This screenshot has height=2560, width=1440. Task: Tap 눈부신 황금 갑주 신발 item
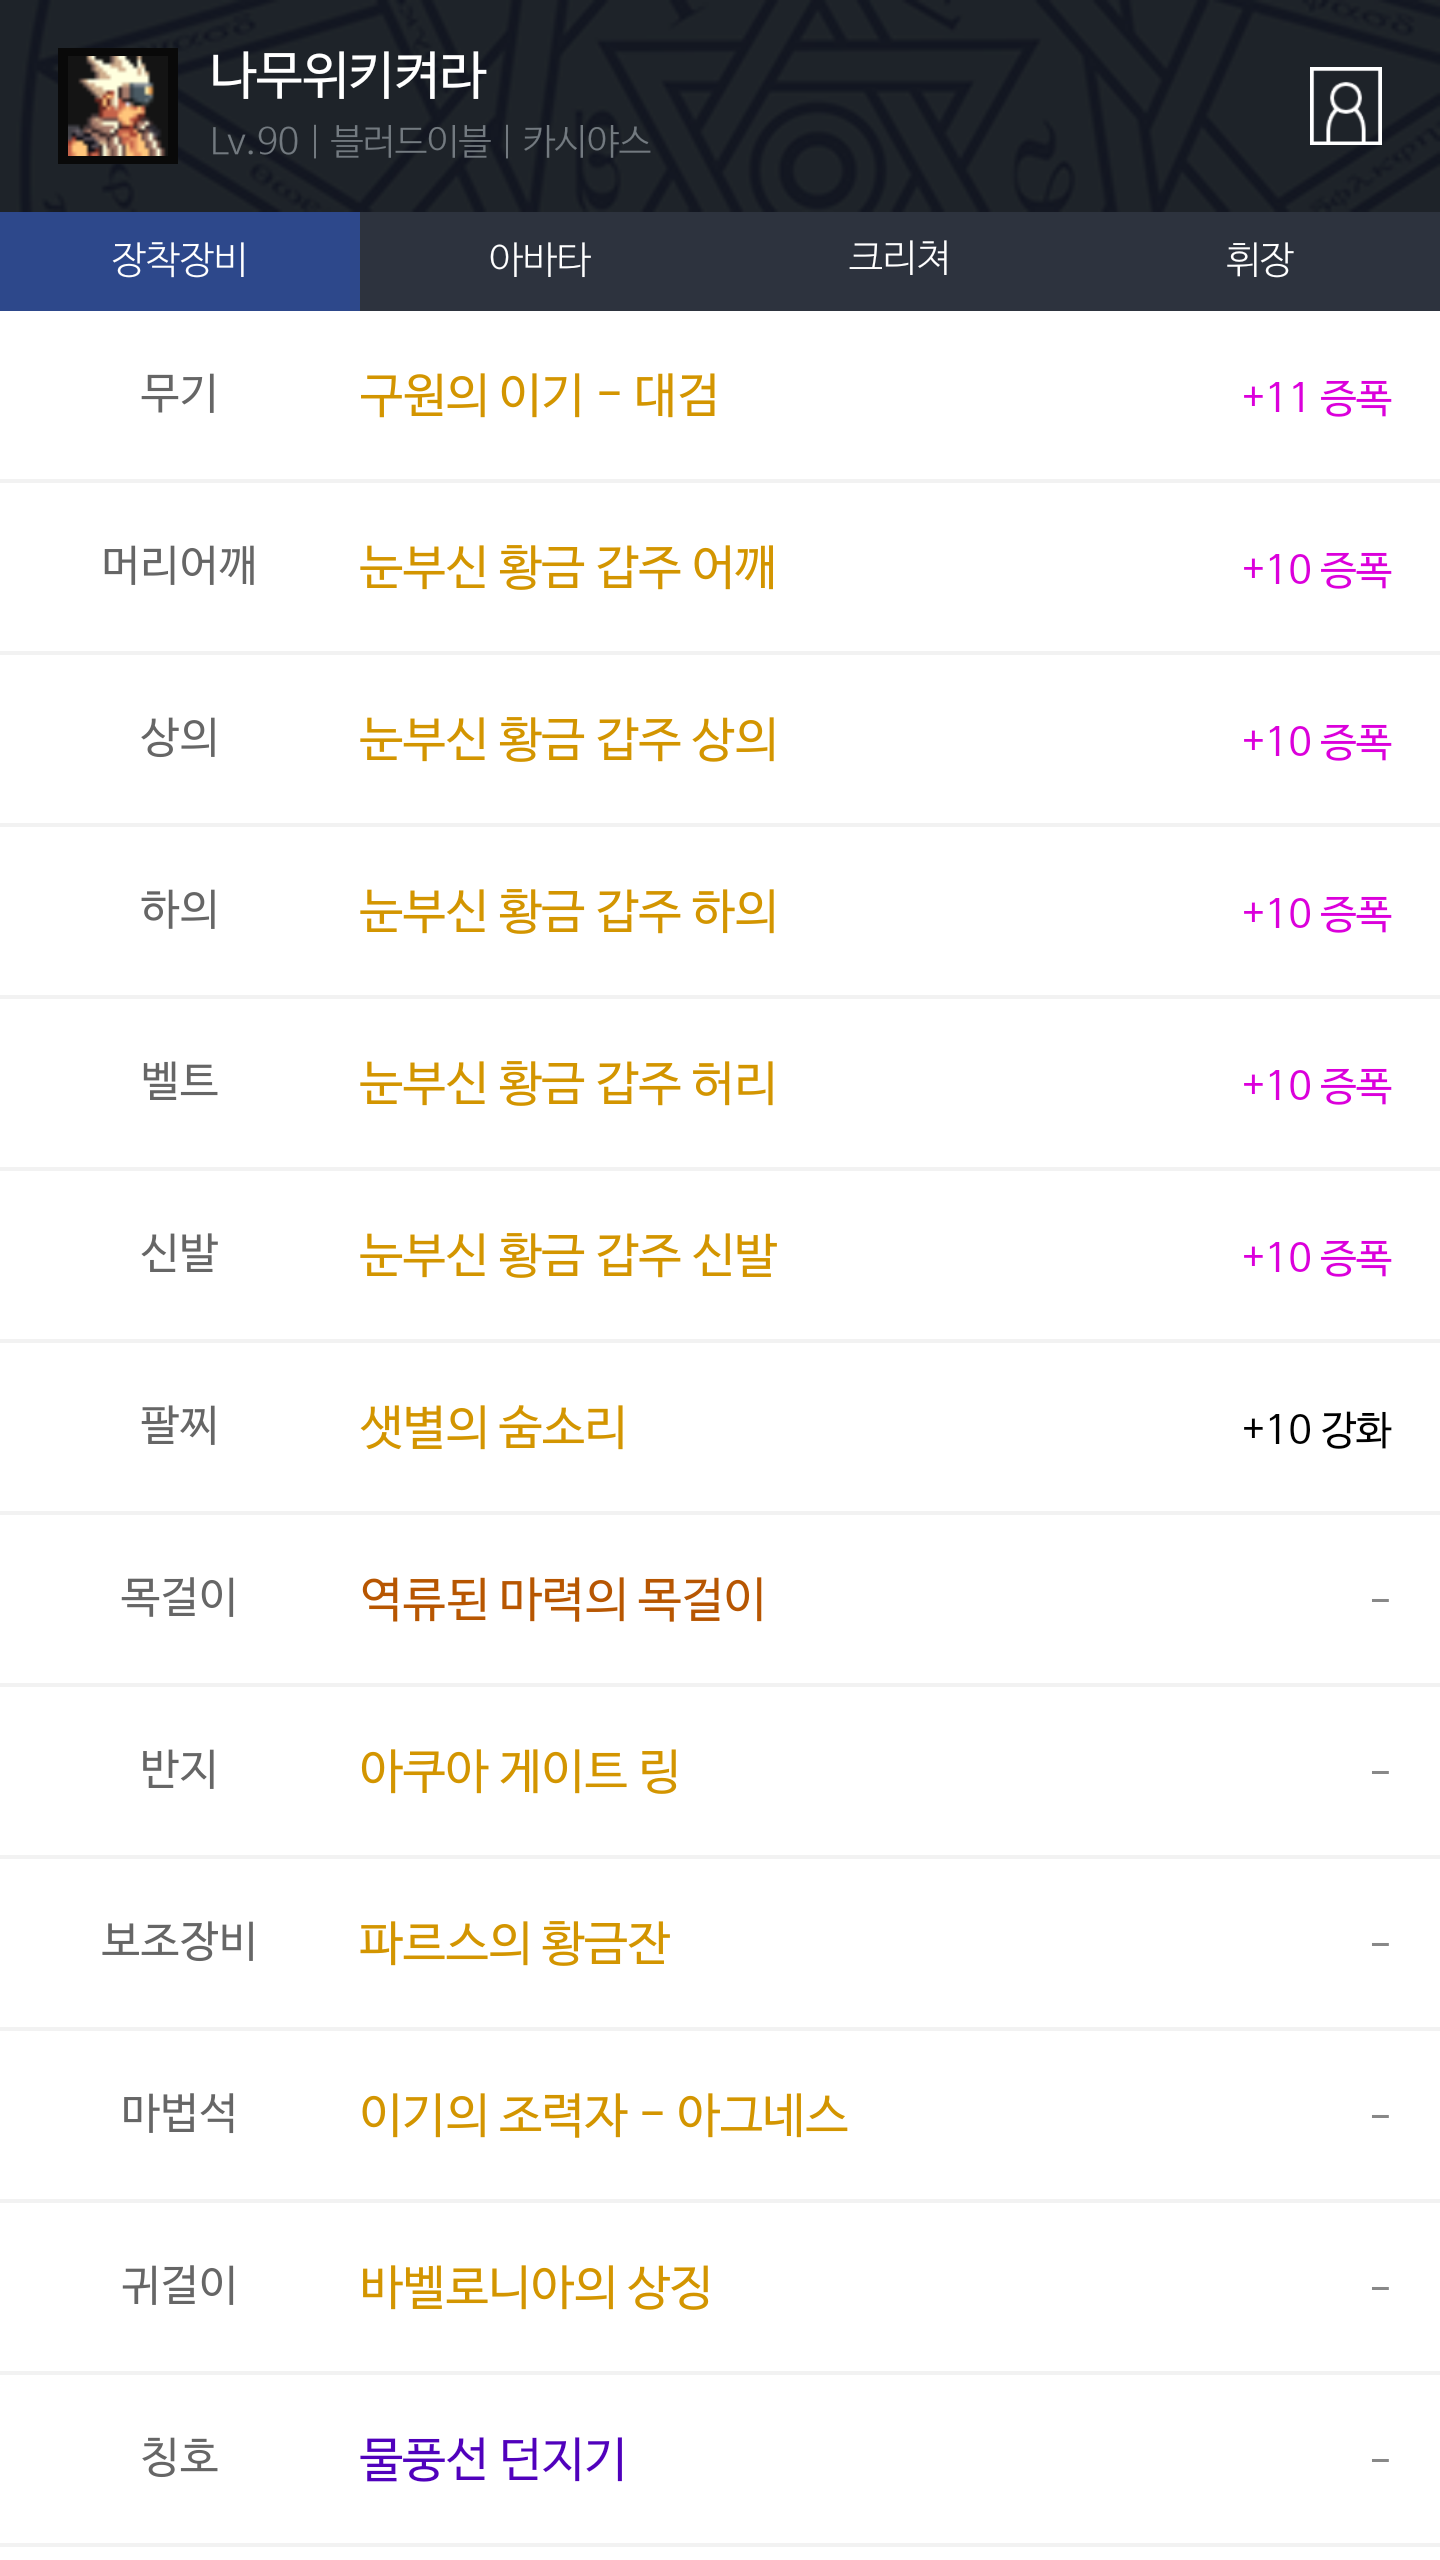(x=567, y=1256)
